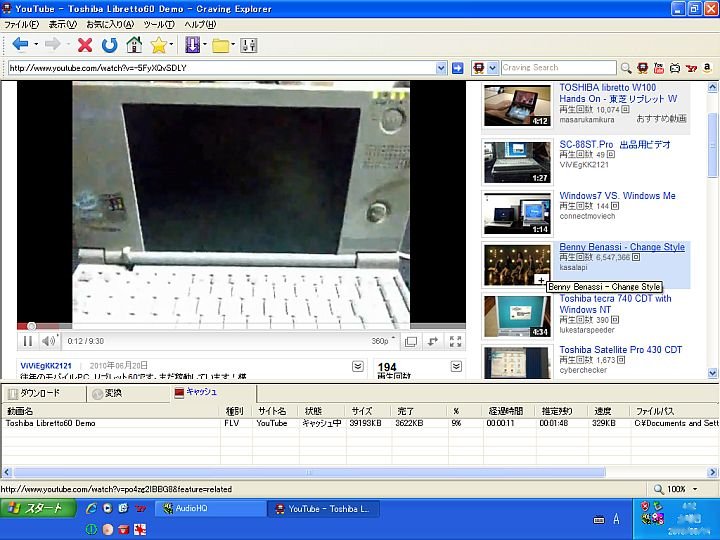Image resolution: width=720 pixels, height=540 pixels.
Task: Open the ヘルプ(H) menu
Action: click(x=200, y=24)
